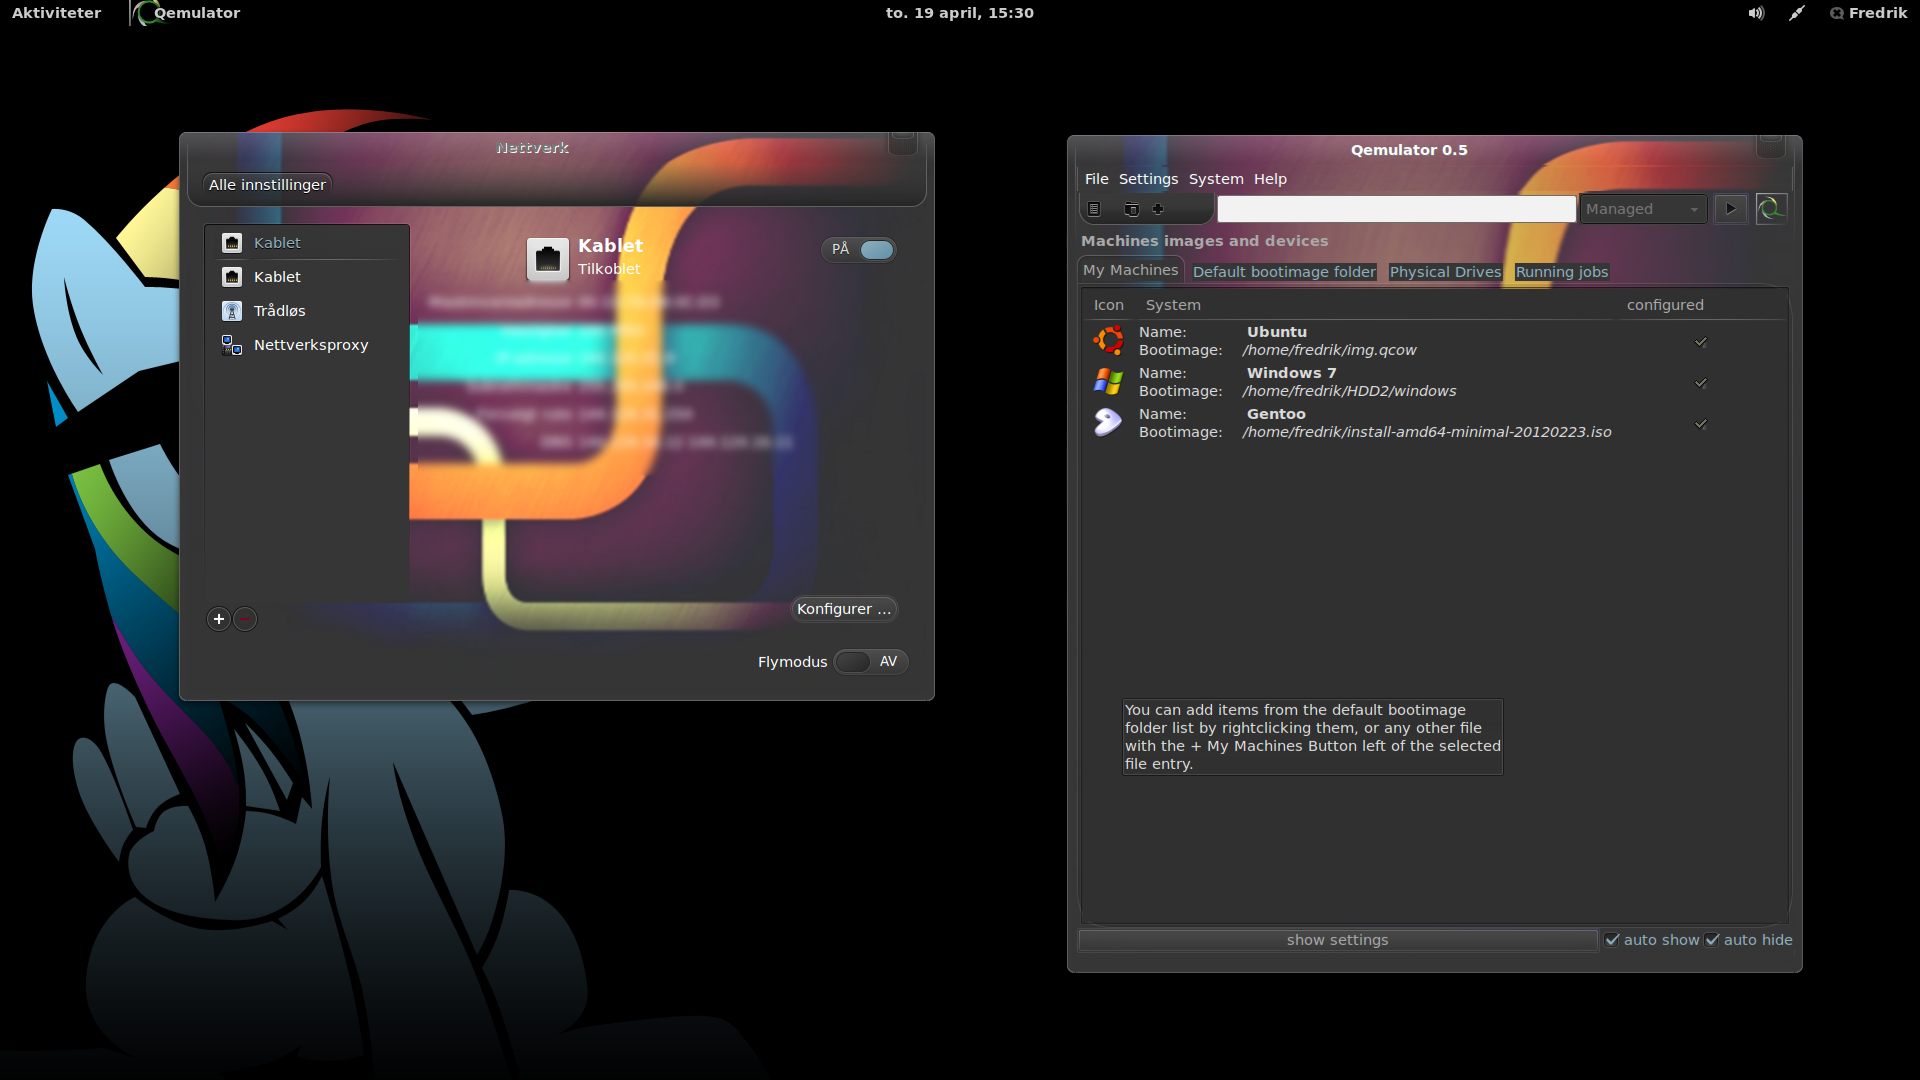Click the Alle innstillinger button
This screenshot has height=1080, width=1920.
pyautogui.click(x=267, y=185)
